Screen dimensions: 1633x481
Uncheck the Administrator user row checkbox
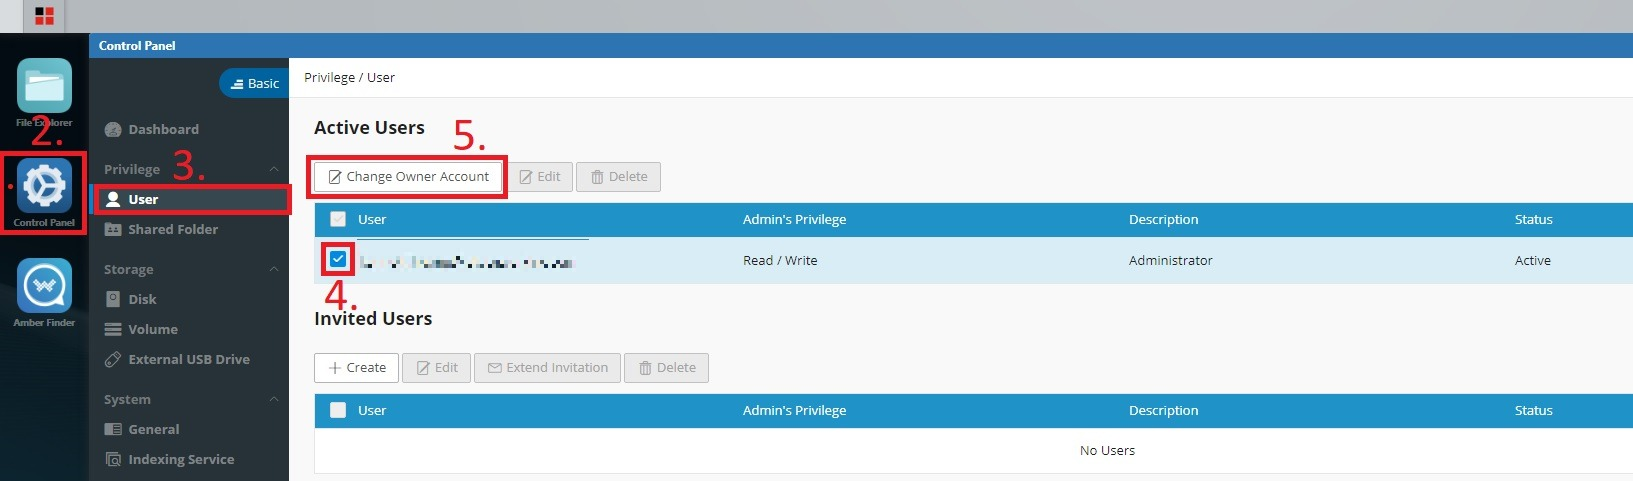click(338, 260)
